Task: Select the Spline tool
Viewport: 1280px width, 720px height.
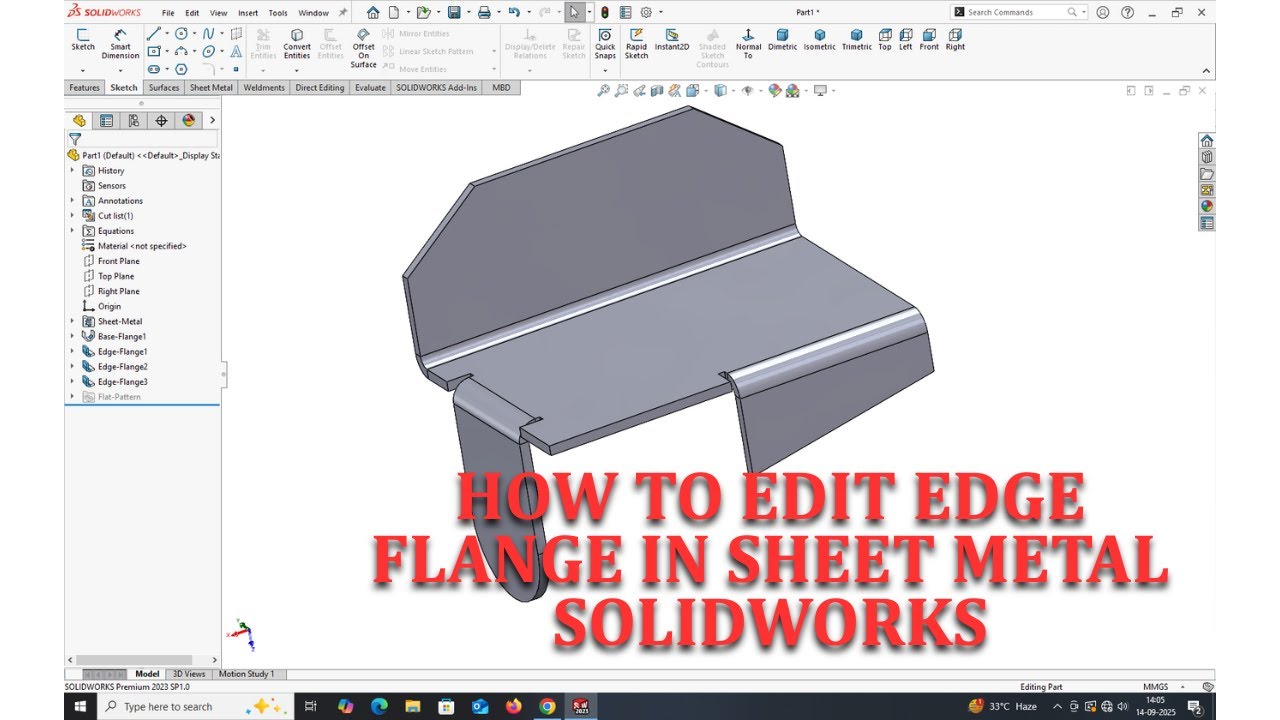Action: tap(208, 34)
